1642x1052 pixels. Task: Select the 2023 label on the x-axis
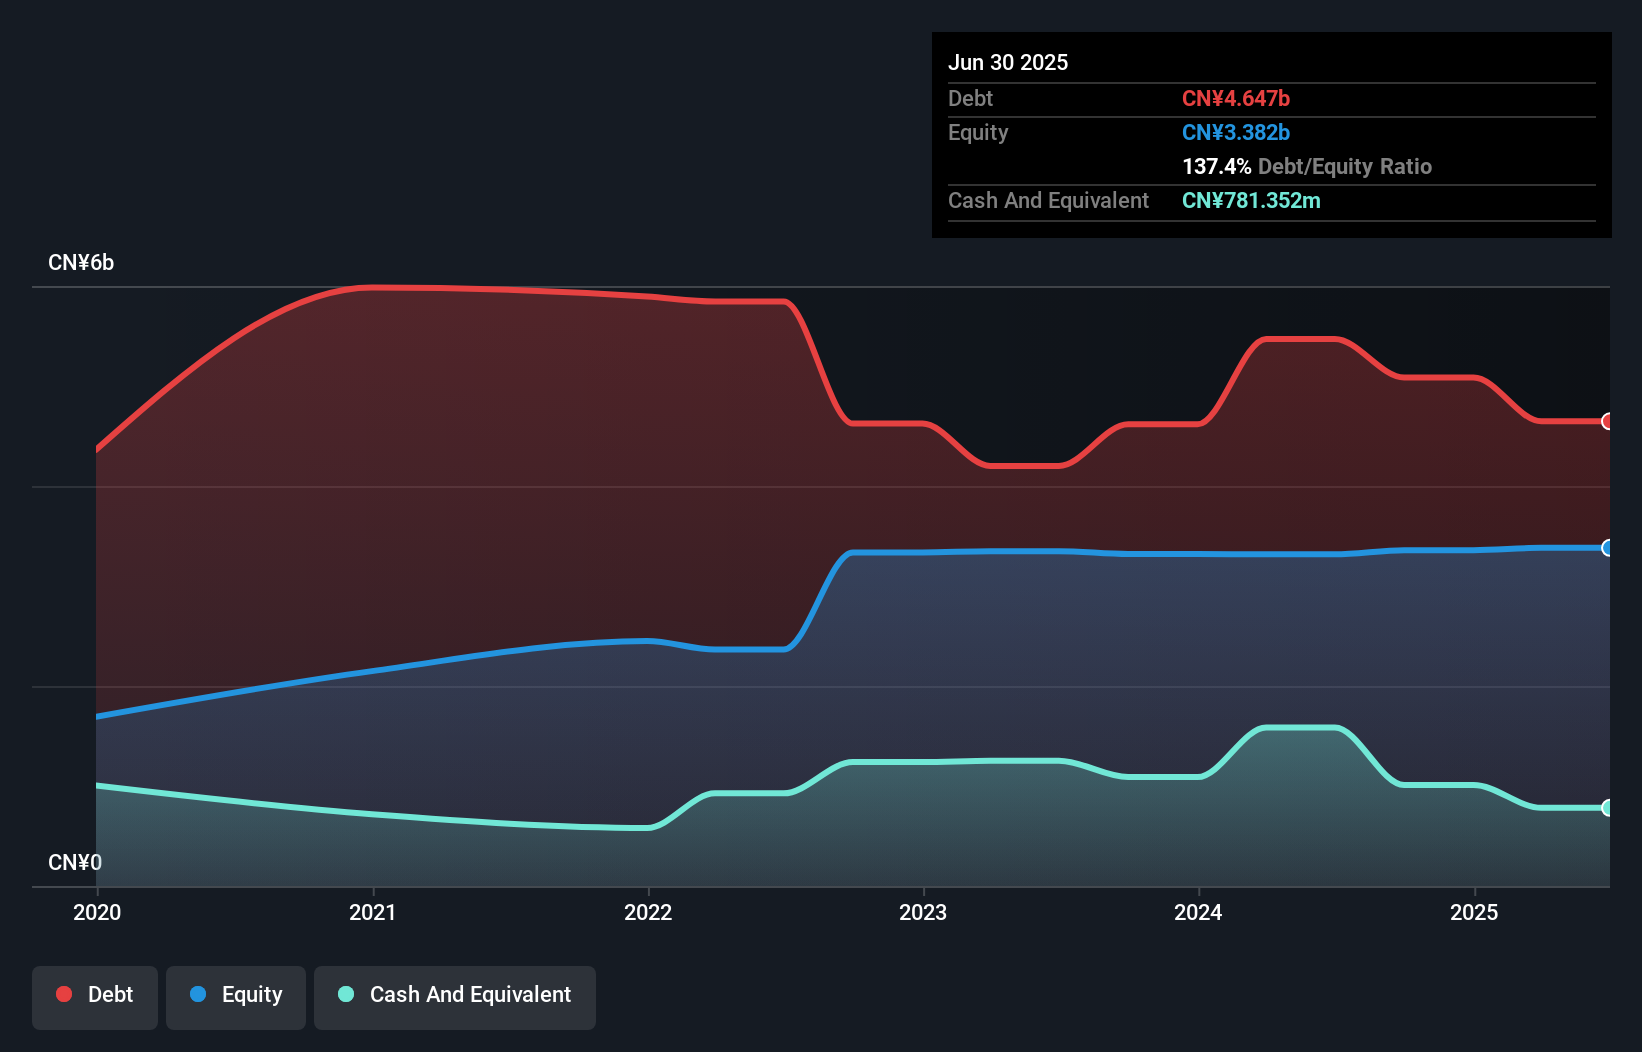[x=924, y=912]
